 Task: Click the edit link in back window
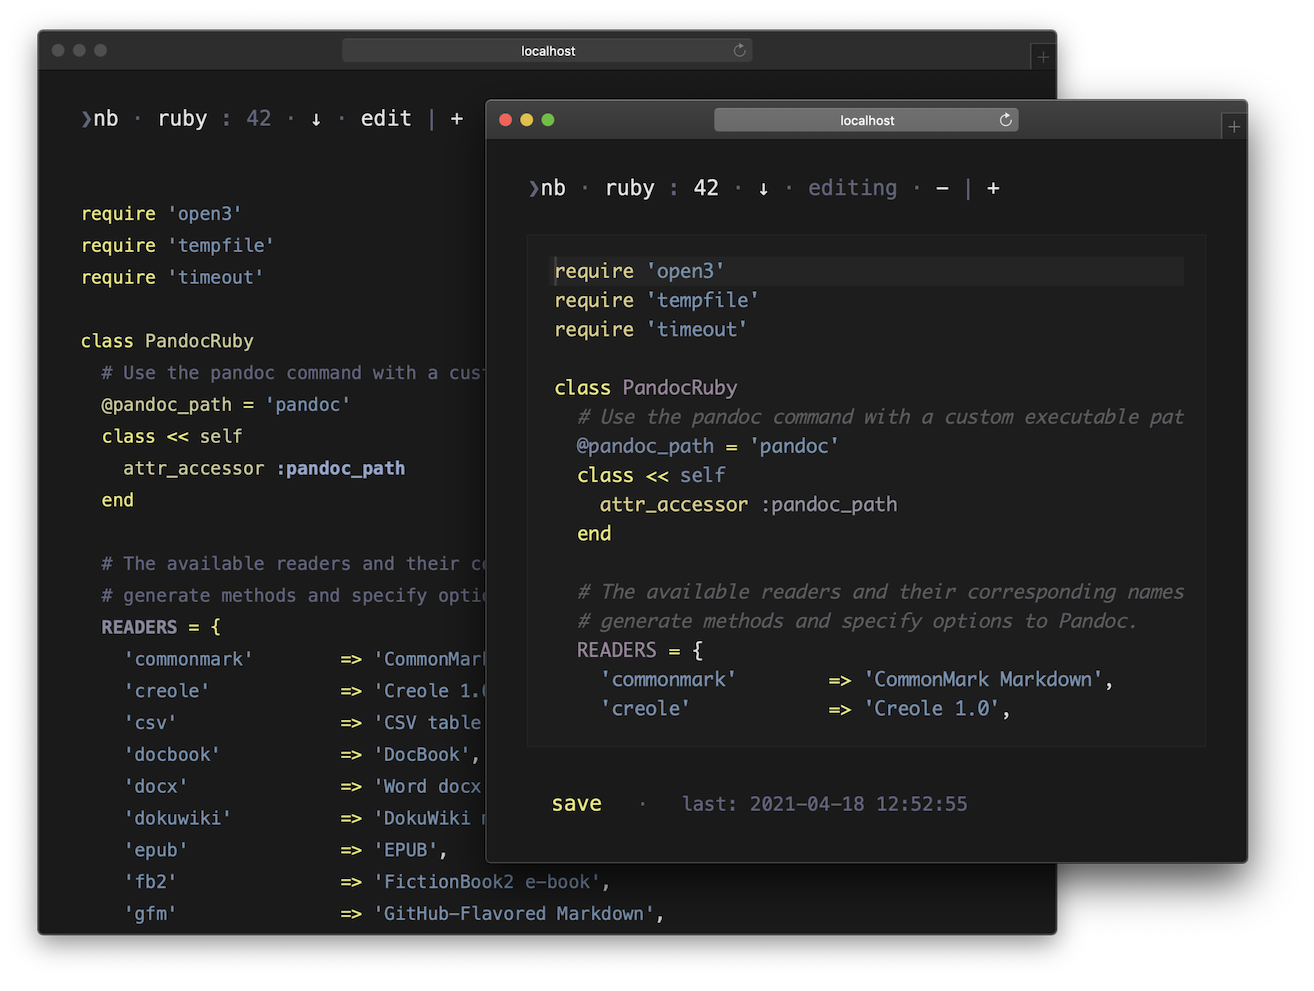coord(386,118)
